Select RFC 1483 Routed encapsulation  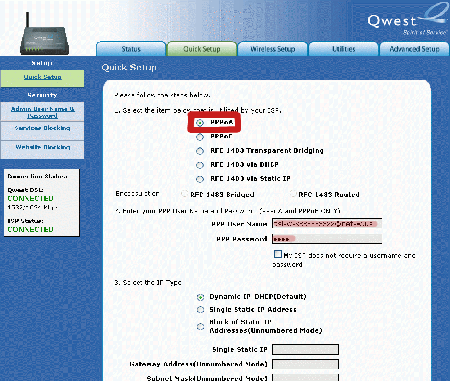point(293,194)
